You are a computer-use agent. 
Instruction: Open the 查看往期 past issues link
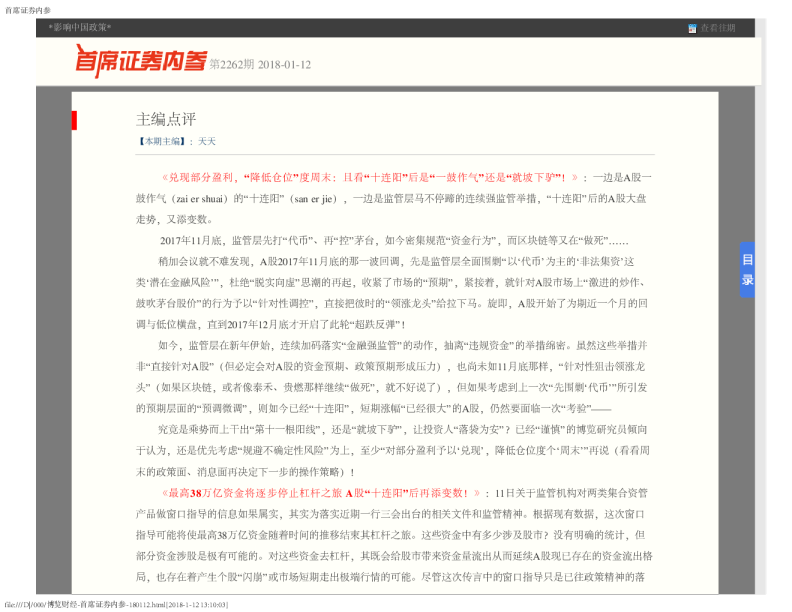[717, 28]
